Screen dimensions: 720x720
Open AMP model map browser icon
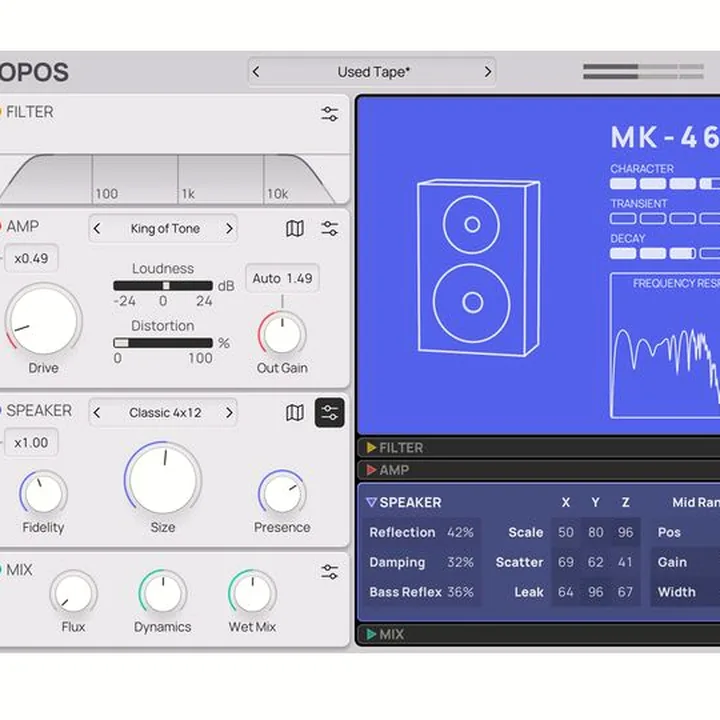(x=295, y=228)
